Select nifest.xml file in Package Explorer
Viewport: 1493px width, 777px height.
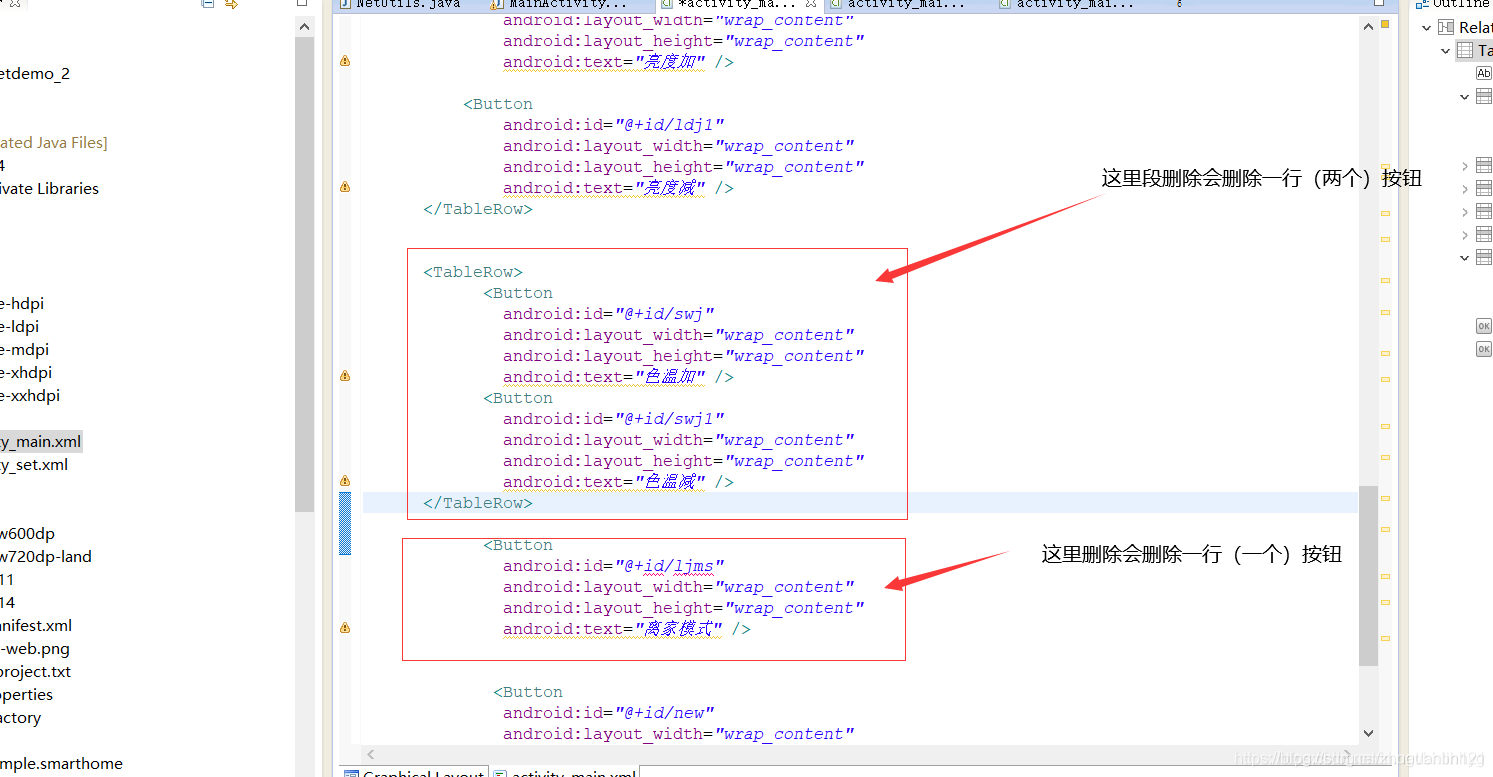point(36,626)
